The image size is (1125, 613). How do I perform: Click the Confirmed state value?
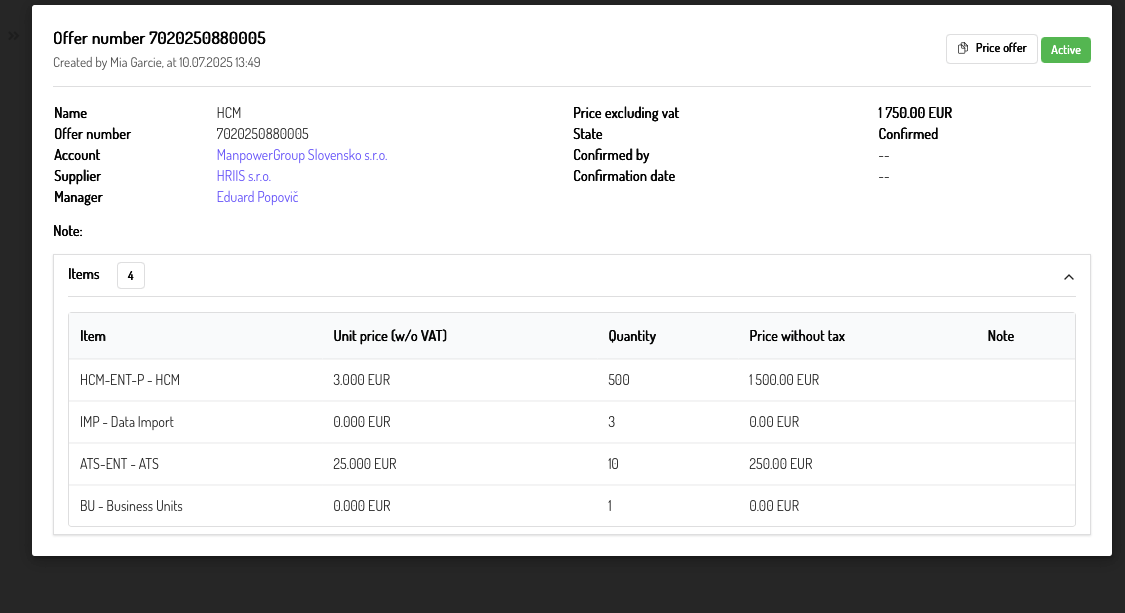[908, 134]
